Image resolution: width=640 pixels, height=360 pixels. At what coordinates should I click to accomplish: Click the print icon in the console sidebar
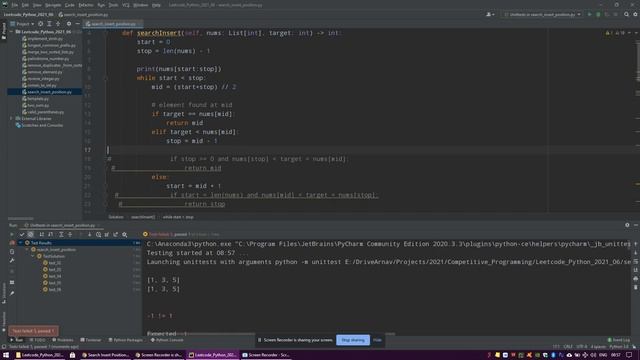pyautogui.click(x=636, y=278)
